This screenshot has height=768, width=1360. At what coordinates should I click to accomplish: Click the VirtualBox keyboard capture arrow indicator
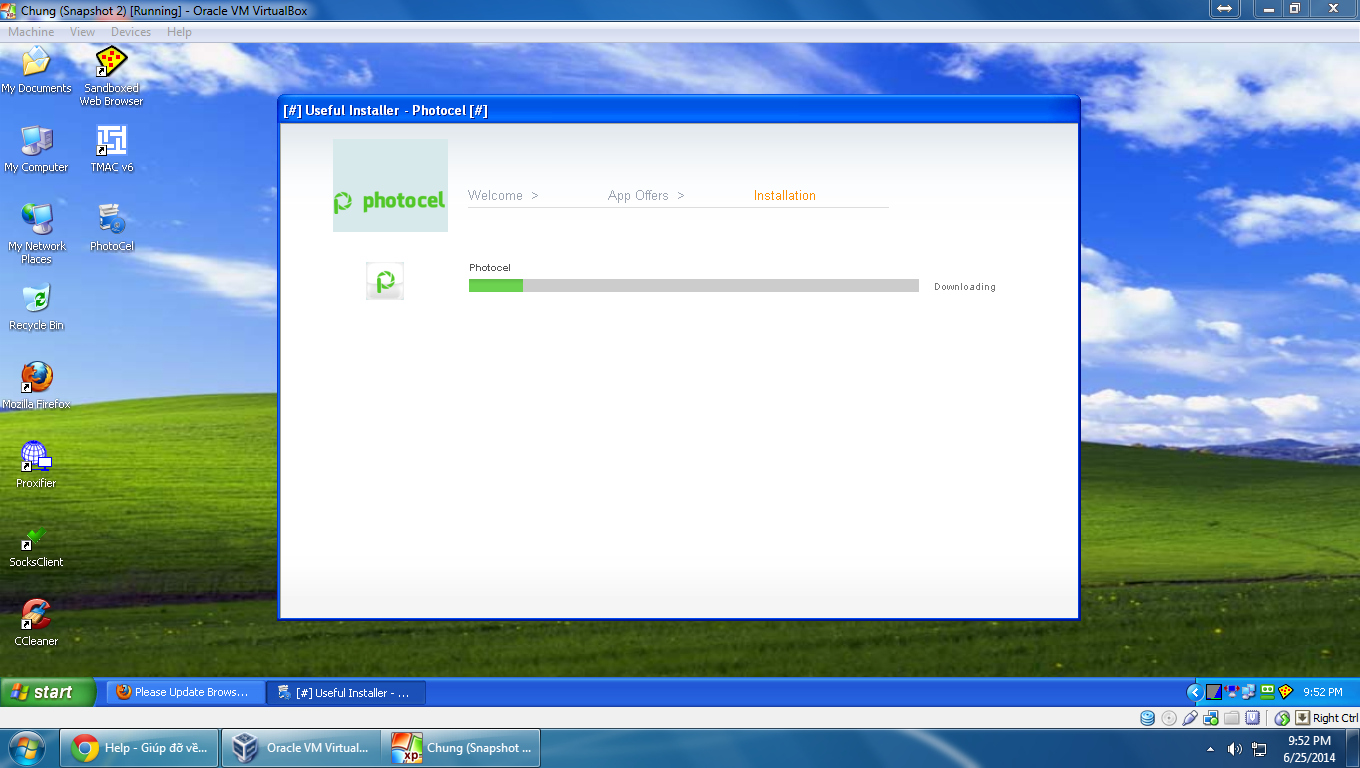tap(1302, 718)
